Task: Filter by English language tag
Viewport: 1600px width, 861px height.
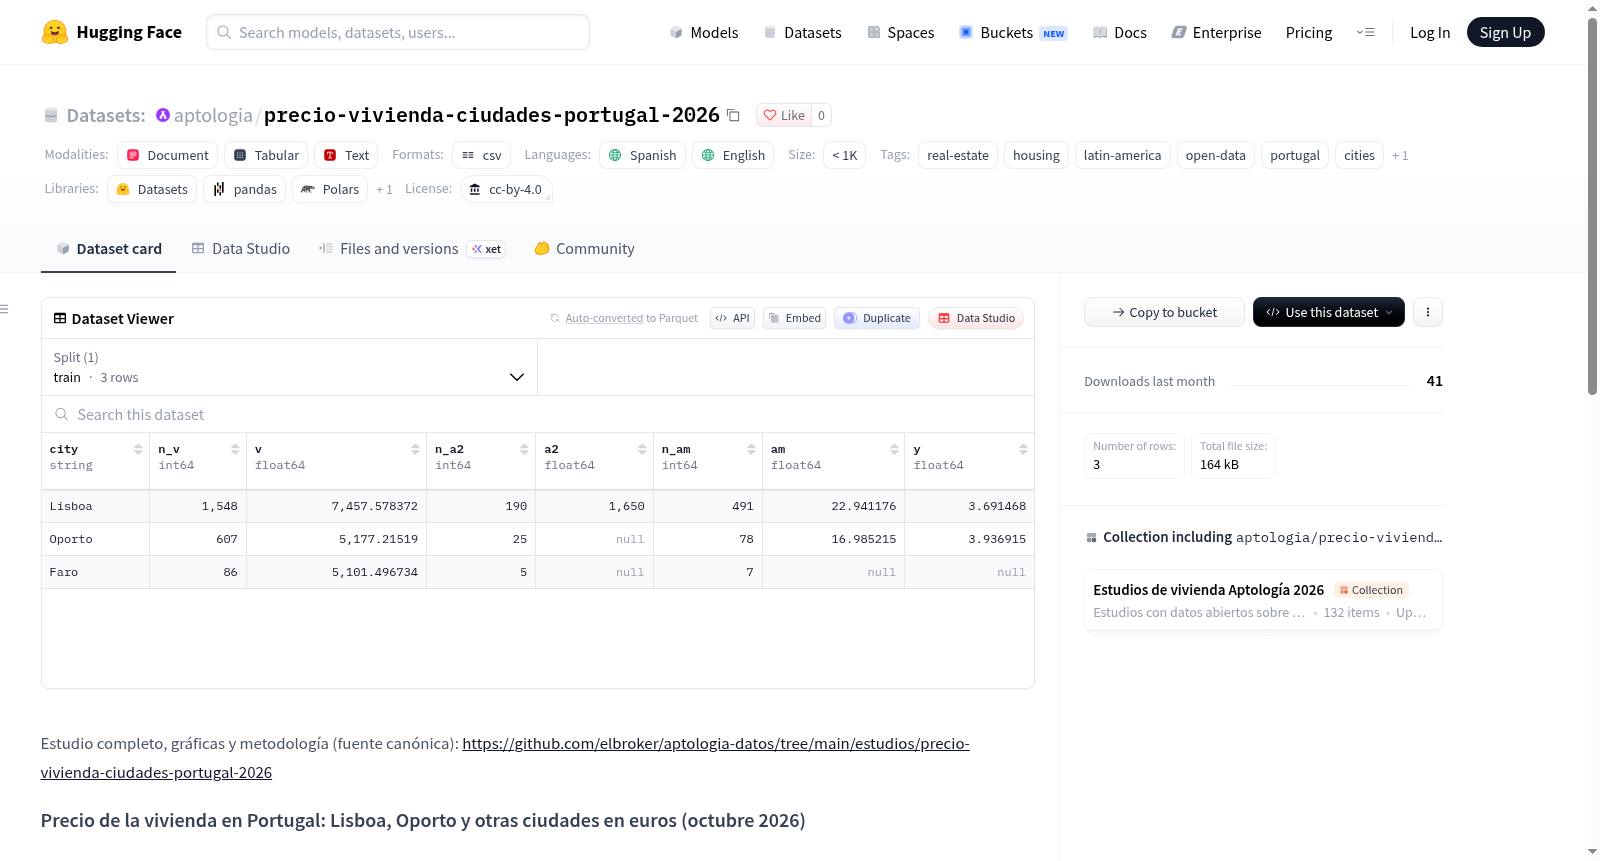Action: pos(733,155)
